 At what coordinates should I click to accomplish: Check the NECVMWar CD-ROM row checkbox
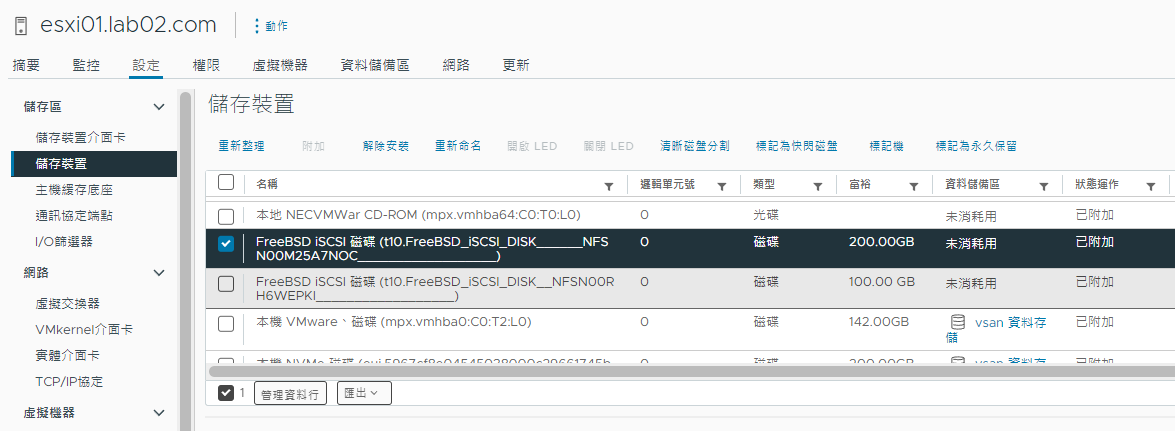click(x=226, y=217)
